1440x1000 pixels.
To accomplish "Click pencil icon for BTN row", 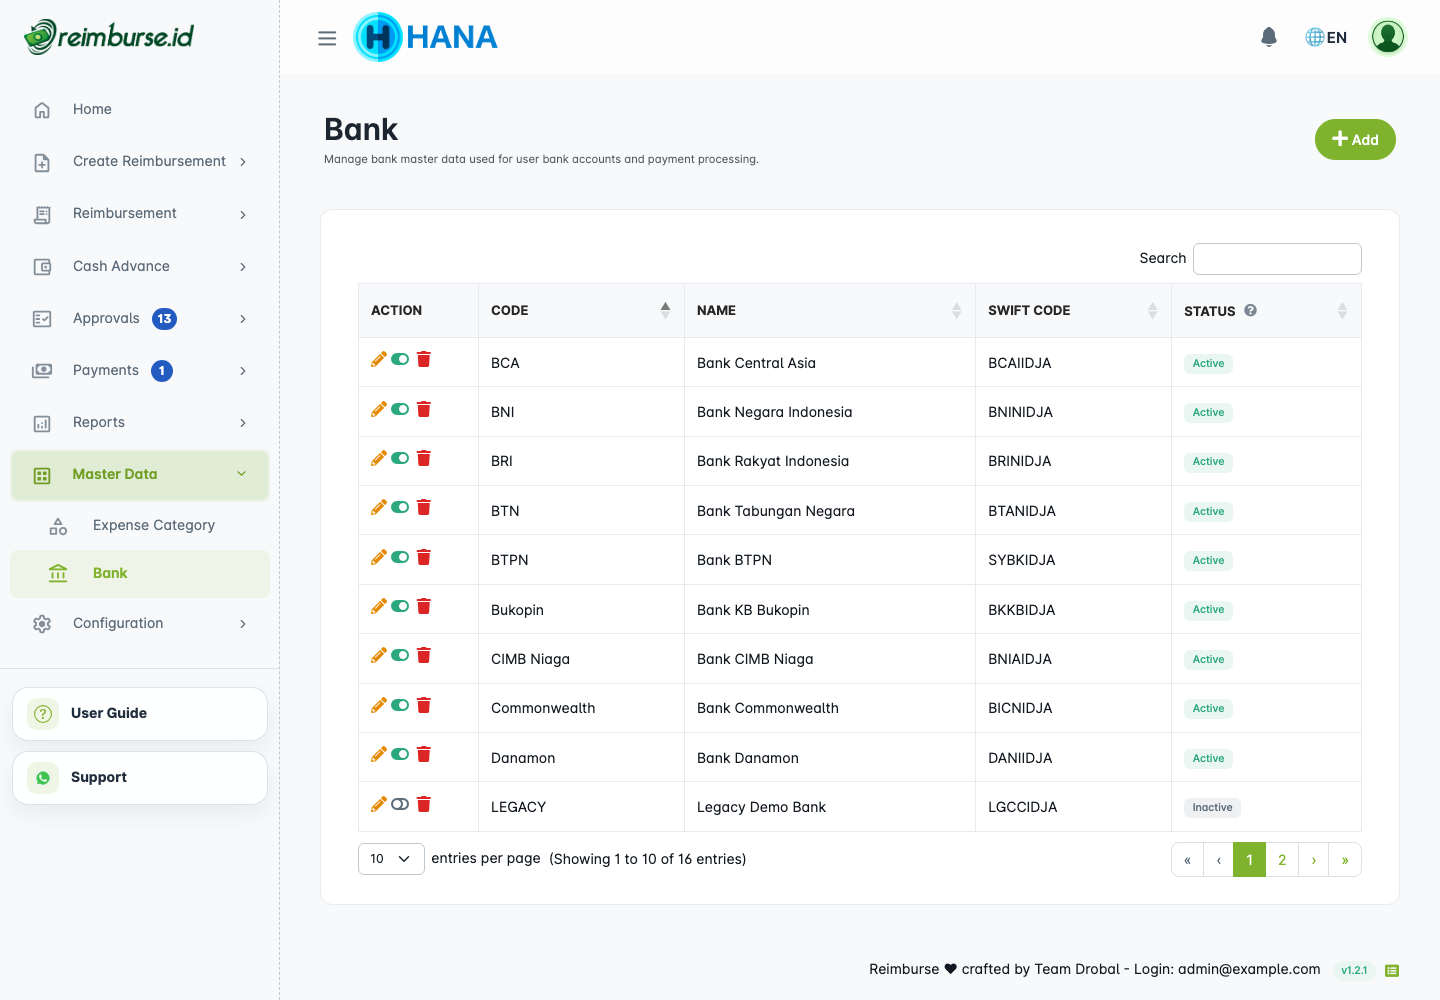I will [378, 507].
